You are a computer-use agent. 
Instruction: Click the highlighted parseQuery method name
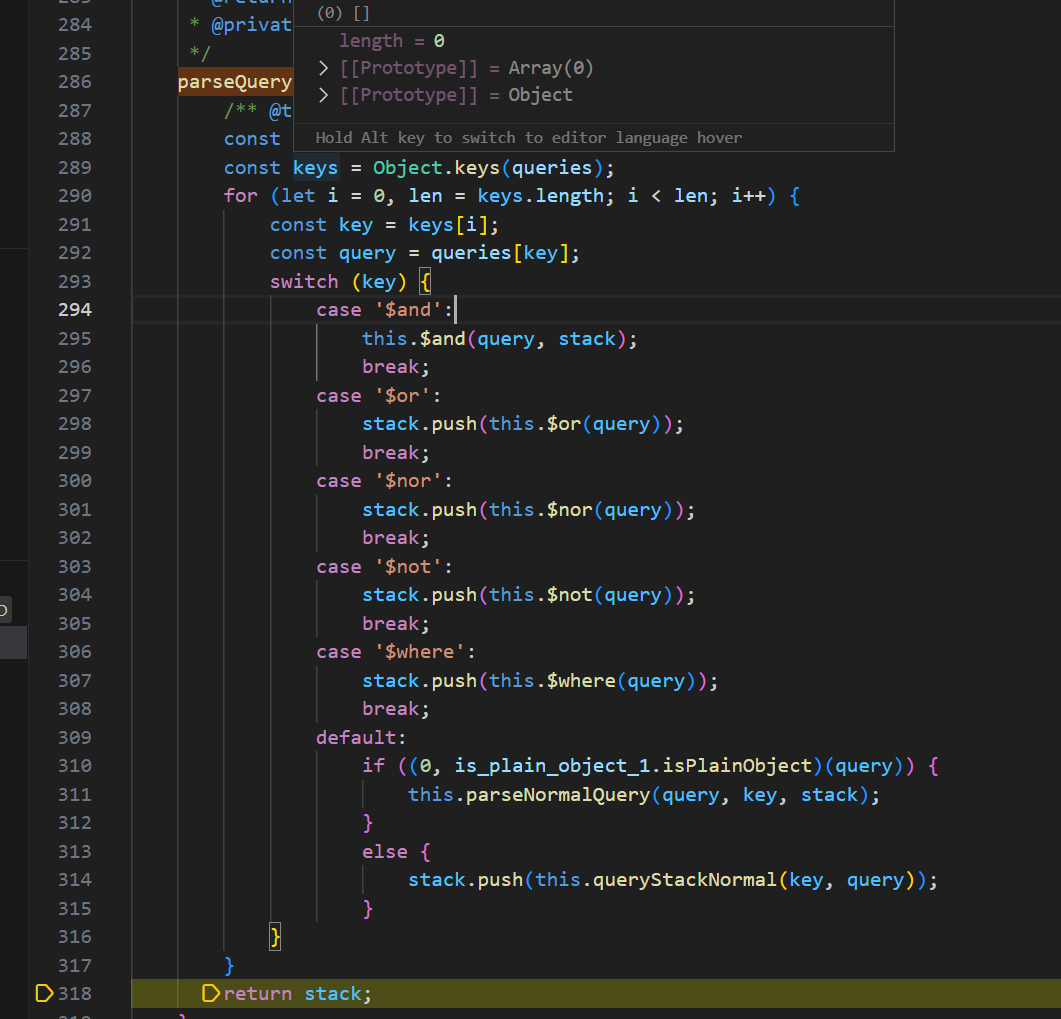234,82
